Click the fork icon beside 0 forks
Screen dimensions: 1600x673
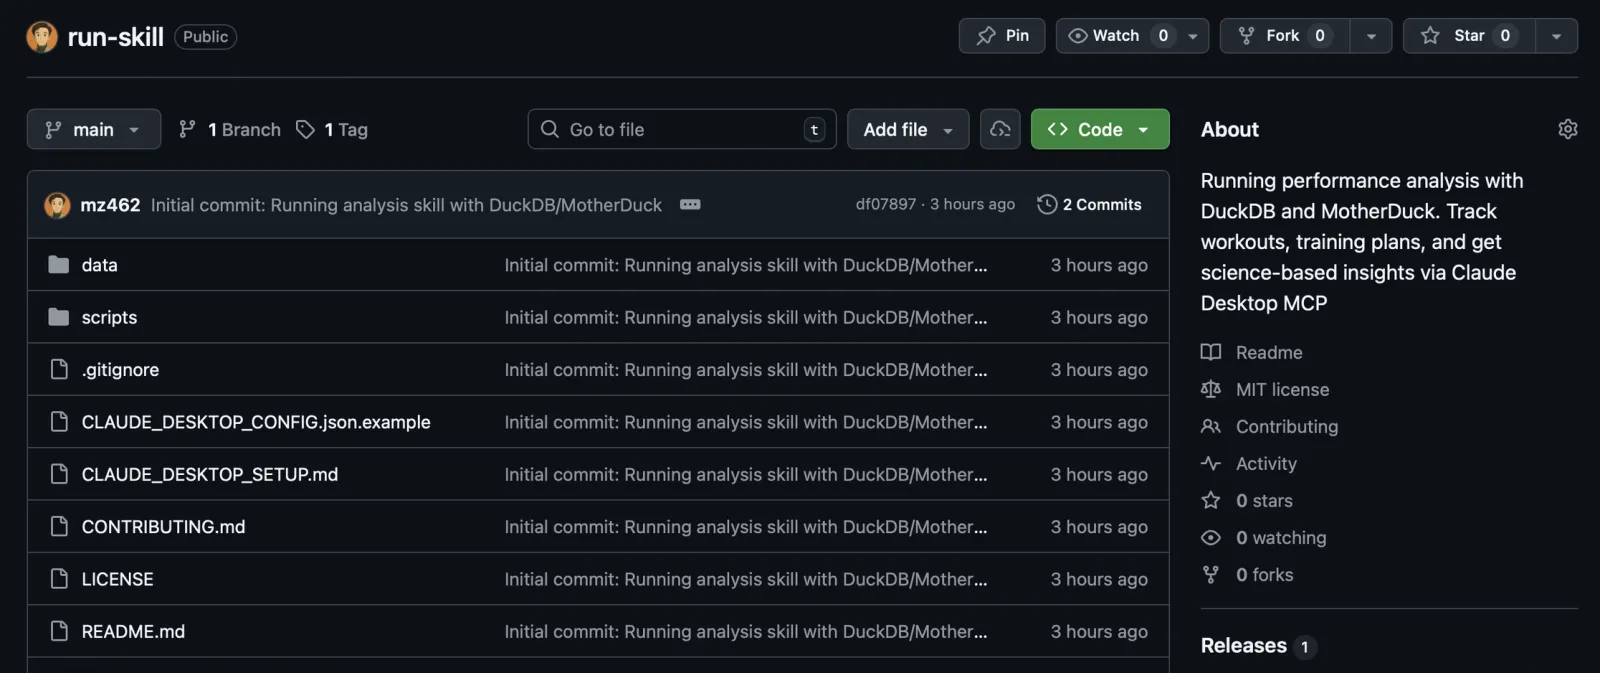(1211, 574)
